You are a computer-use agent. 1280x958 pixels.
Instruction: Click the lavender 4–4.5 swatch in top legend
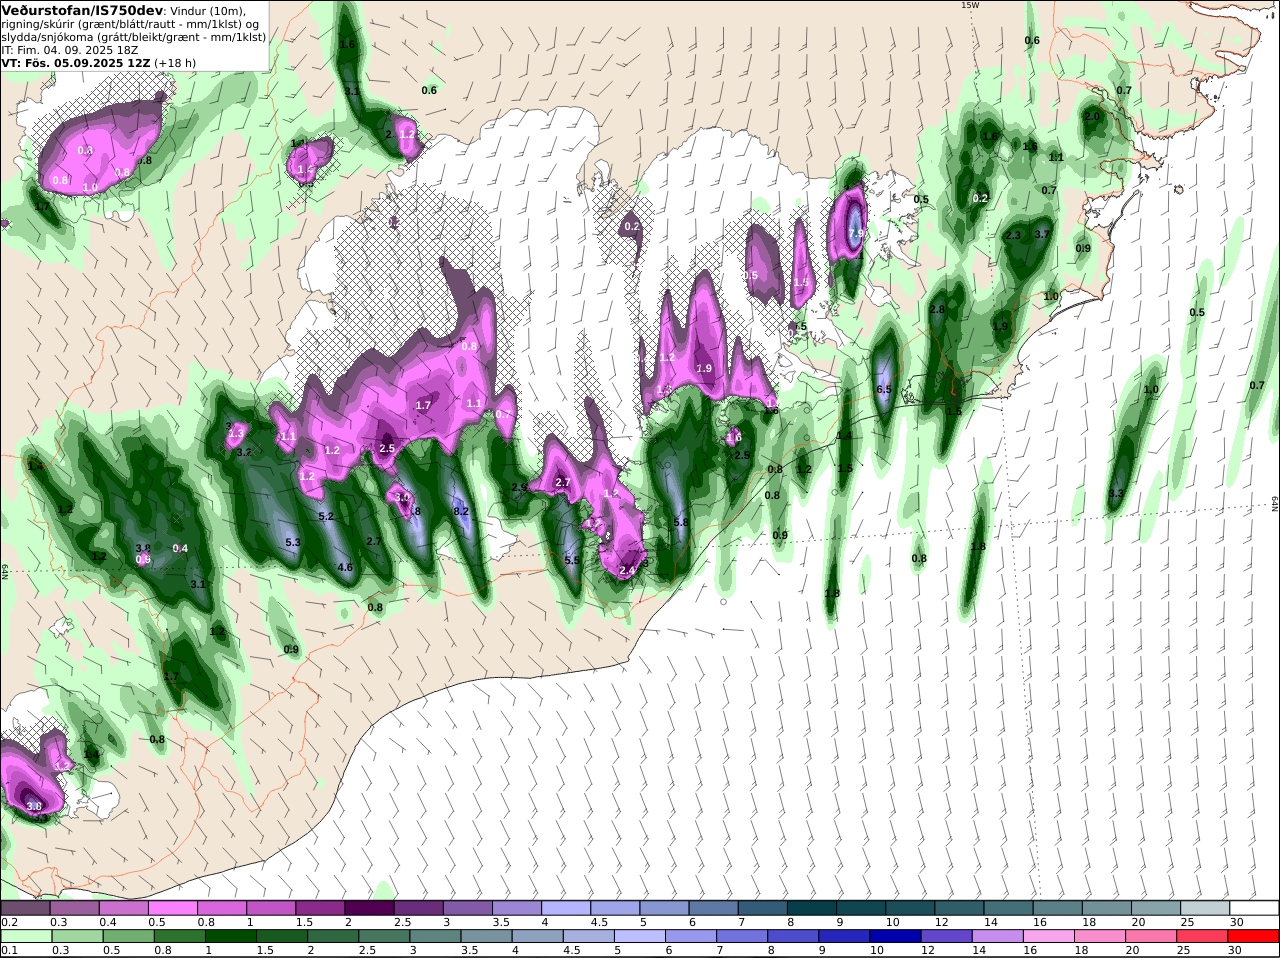coord(566,907)
